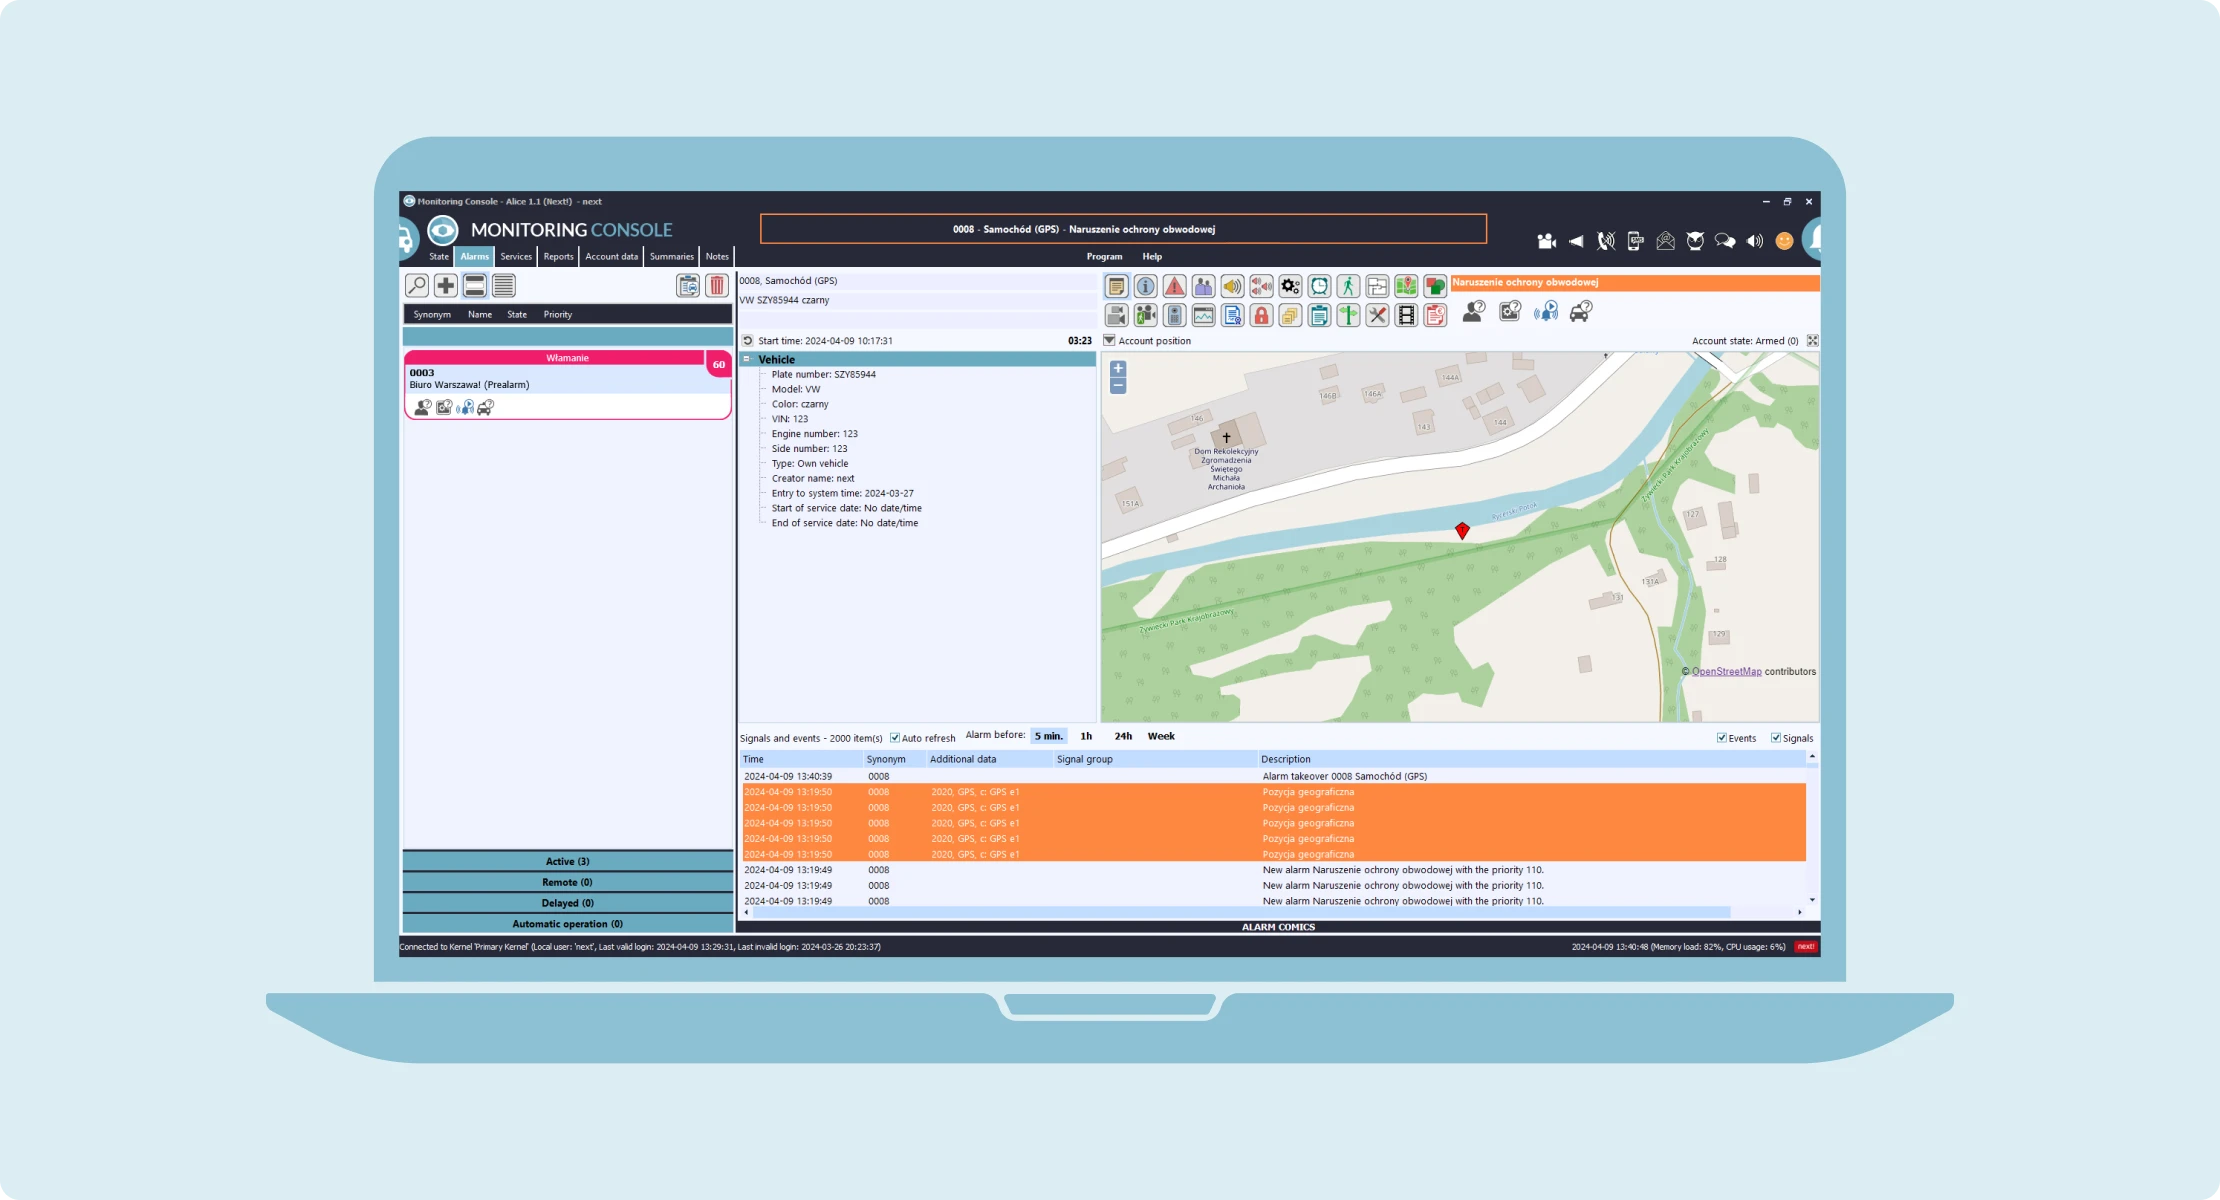Select the 24h alarm-before filter

click(x=1123, y=736)
